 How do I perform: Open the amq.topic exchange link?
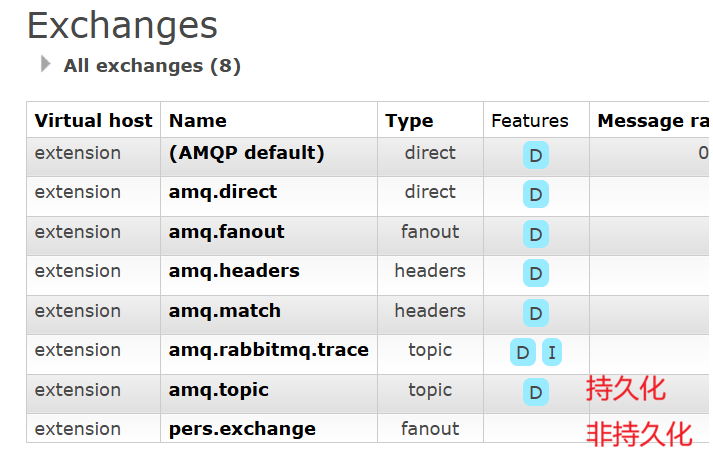point(219,390)
